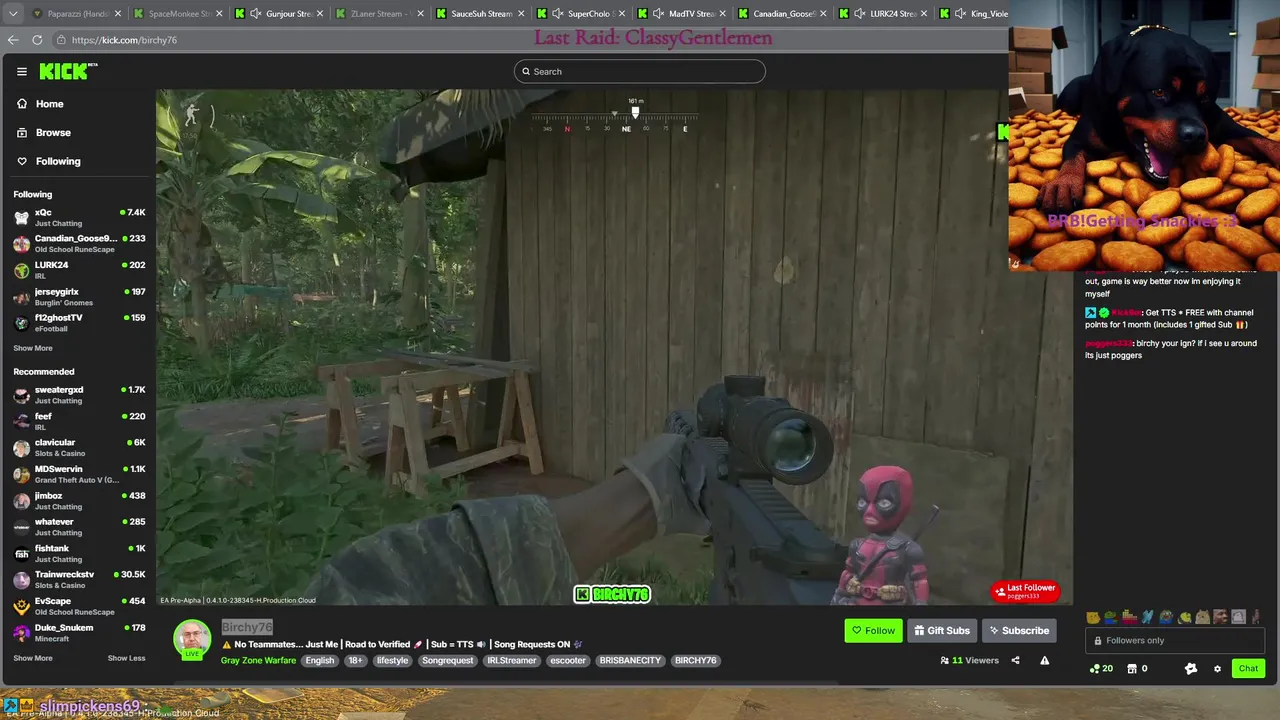
Task: Click the green Chat send button
Action: coord(1248,668)
